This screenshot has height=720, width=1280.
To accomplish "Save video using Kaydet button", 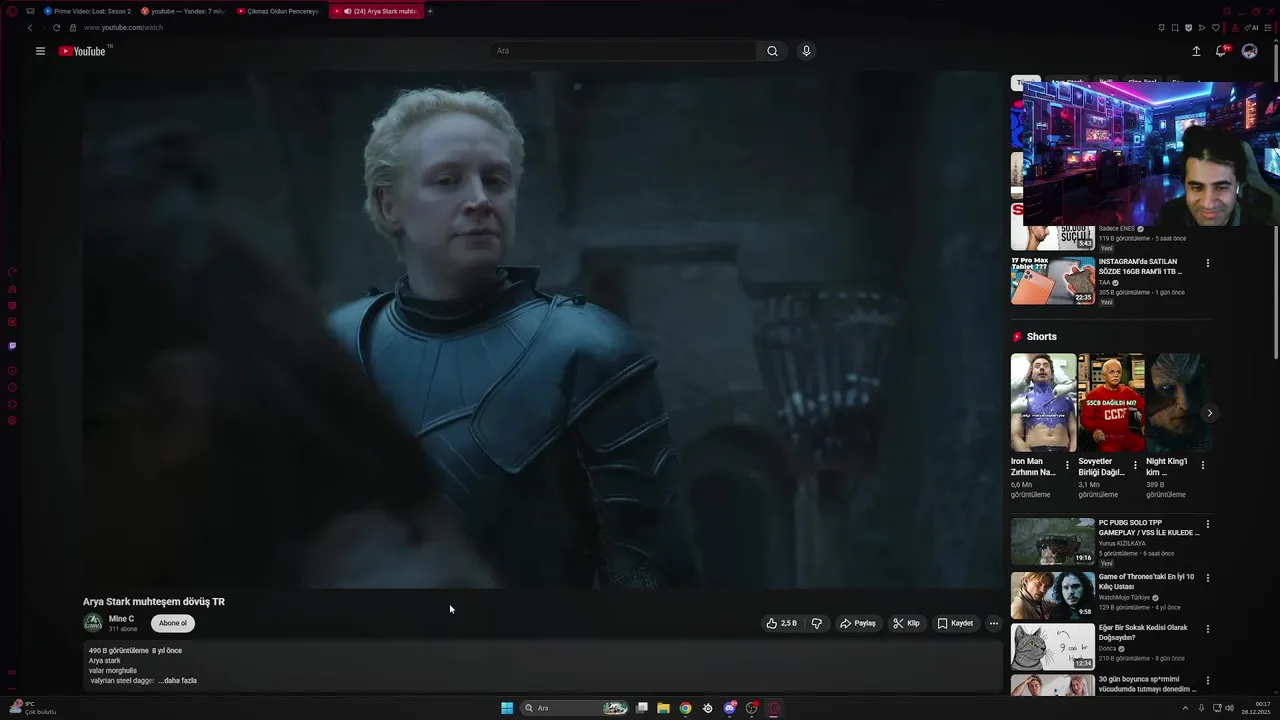I will [x=955, y=623].
